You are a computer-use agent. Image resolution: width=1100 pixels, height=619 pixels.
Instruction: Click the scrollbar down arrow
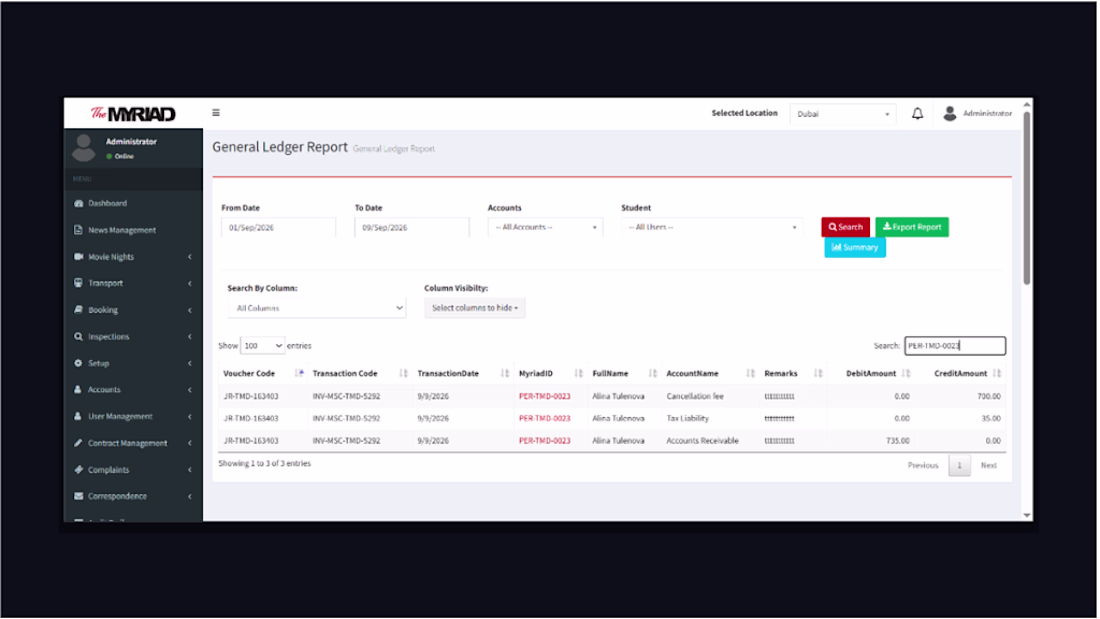pyautogui.click(x=1026, y=515)
